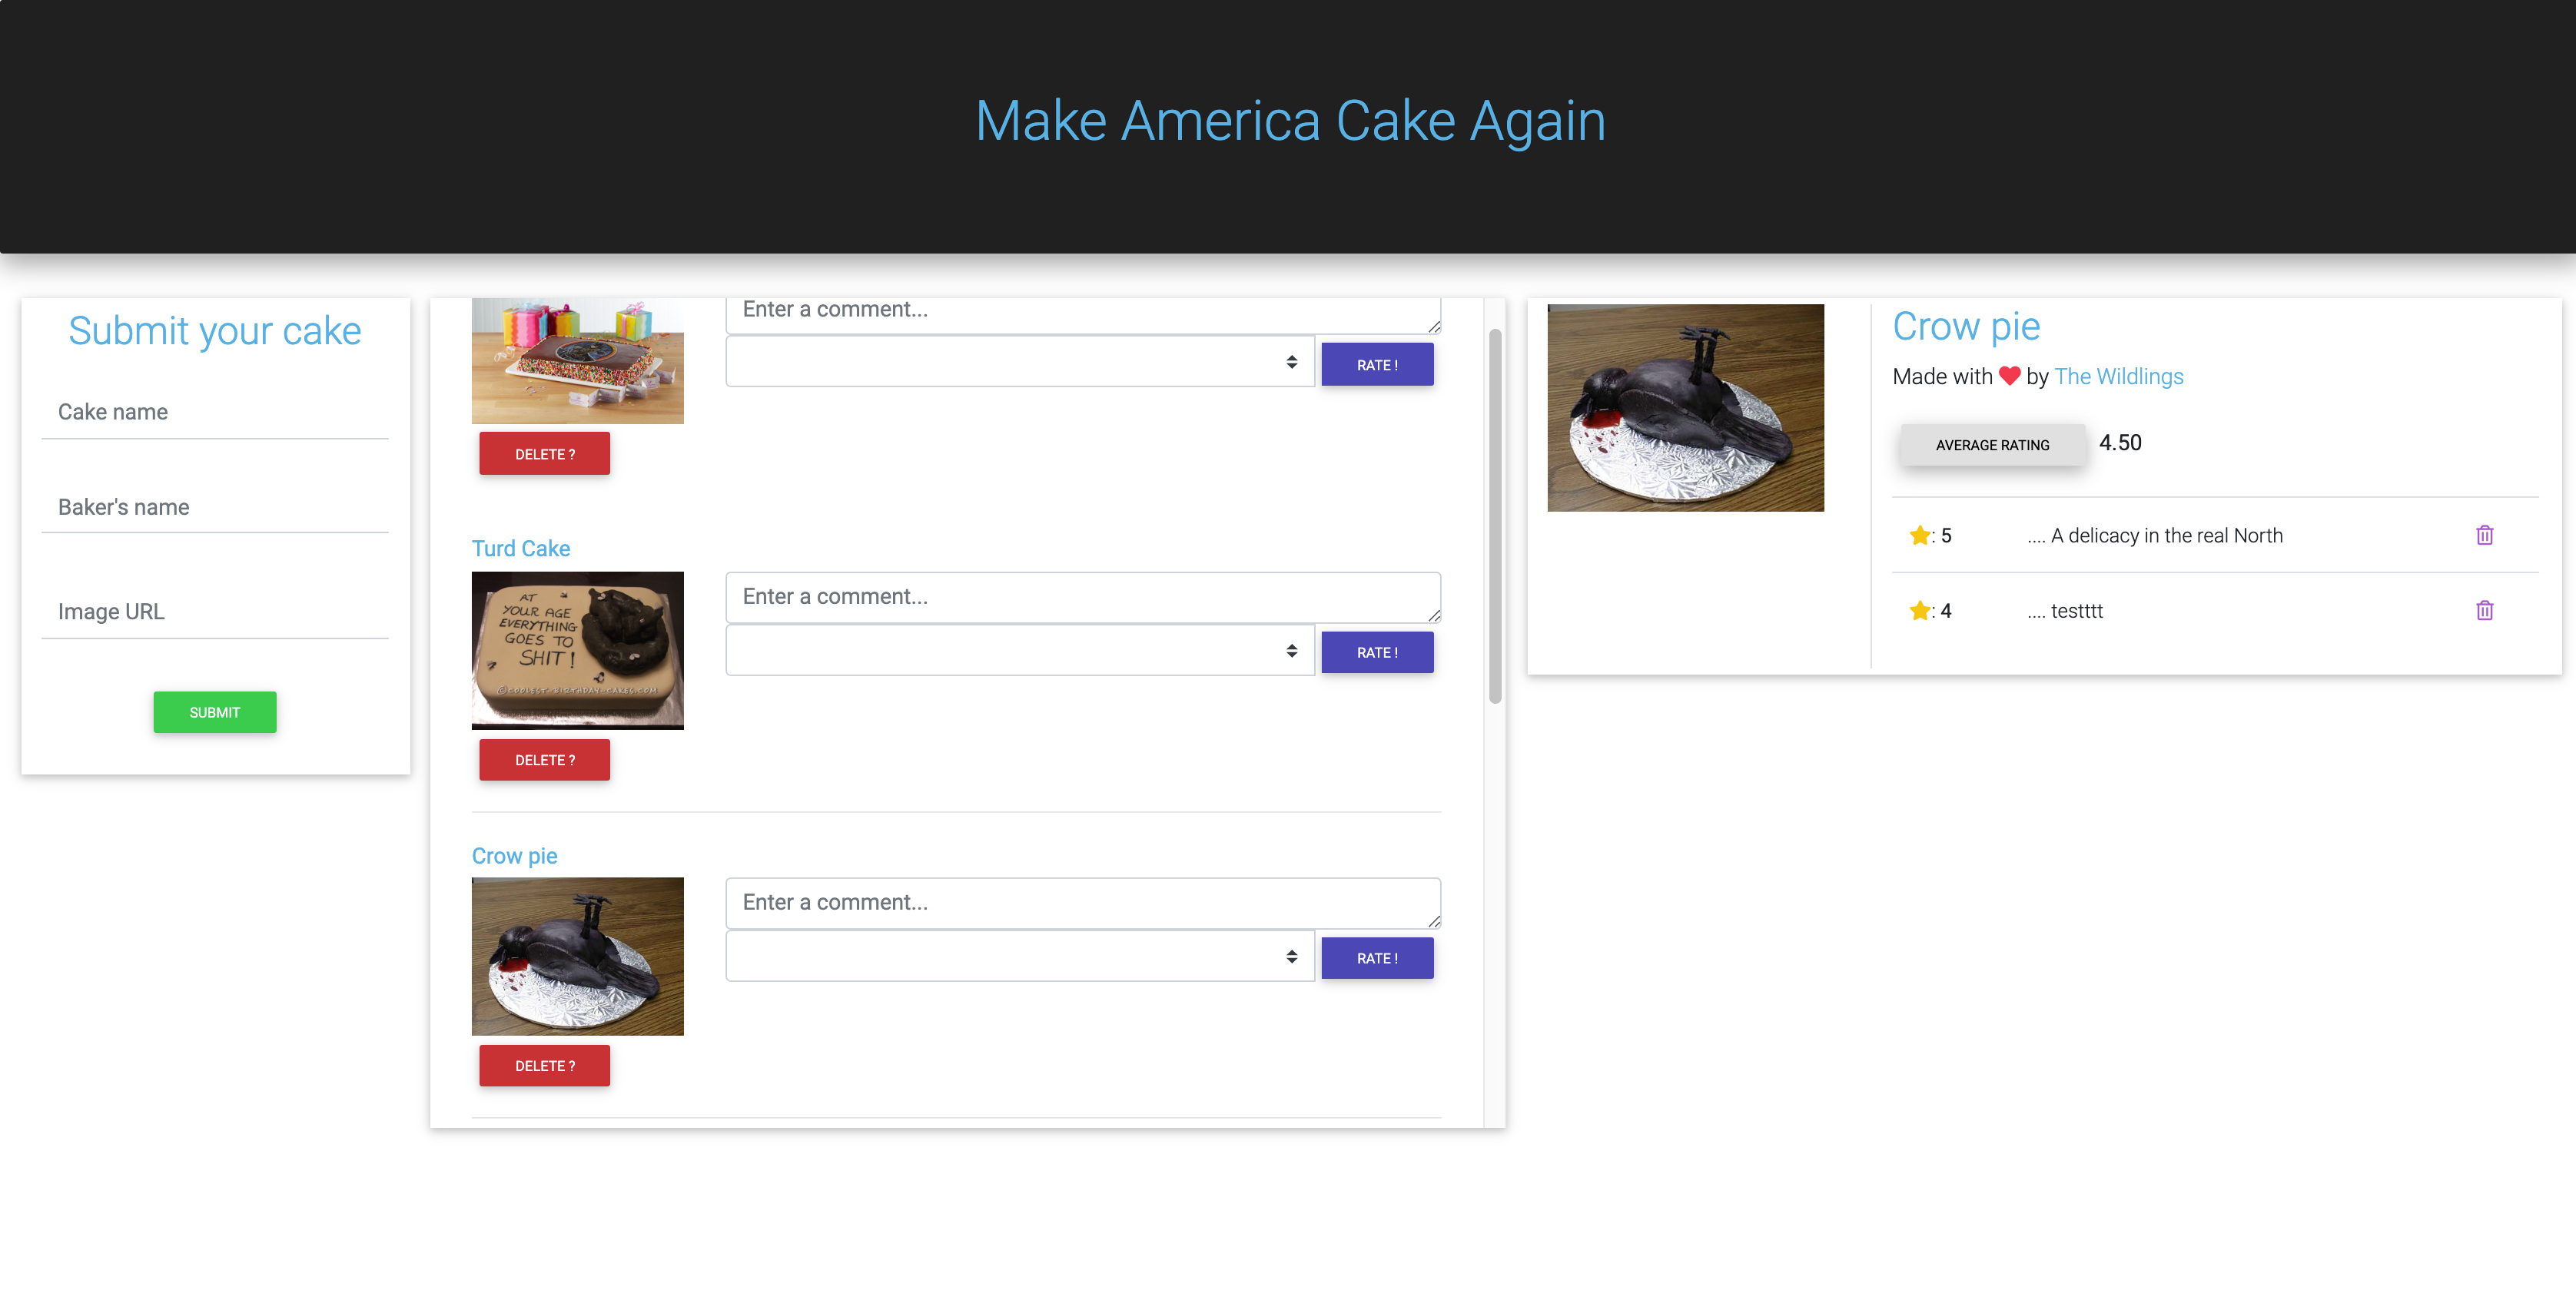Click RATE! next to the Turd Cake comment
Screen dimensions: 2576x1300
pos(1377,651)
